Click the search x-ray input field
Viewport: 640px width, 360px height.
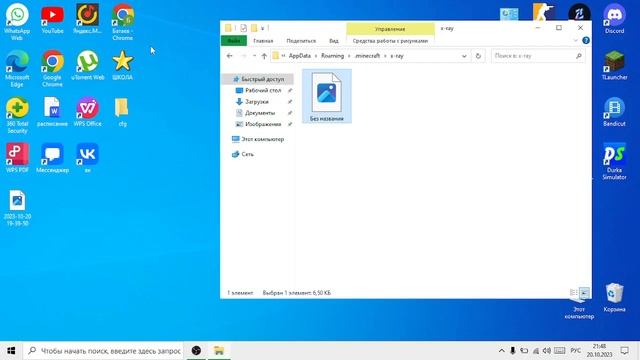(x=538, y=56)
